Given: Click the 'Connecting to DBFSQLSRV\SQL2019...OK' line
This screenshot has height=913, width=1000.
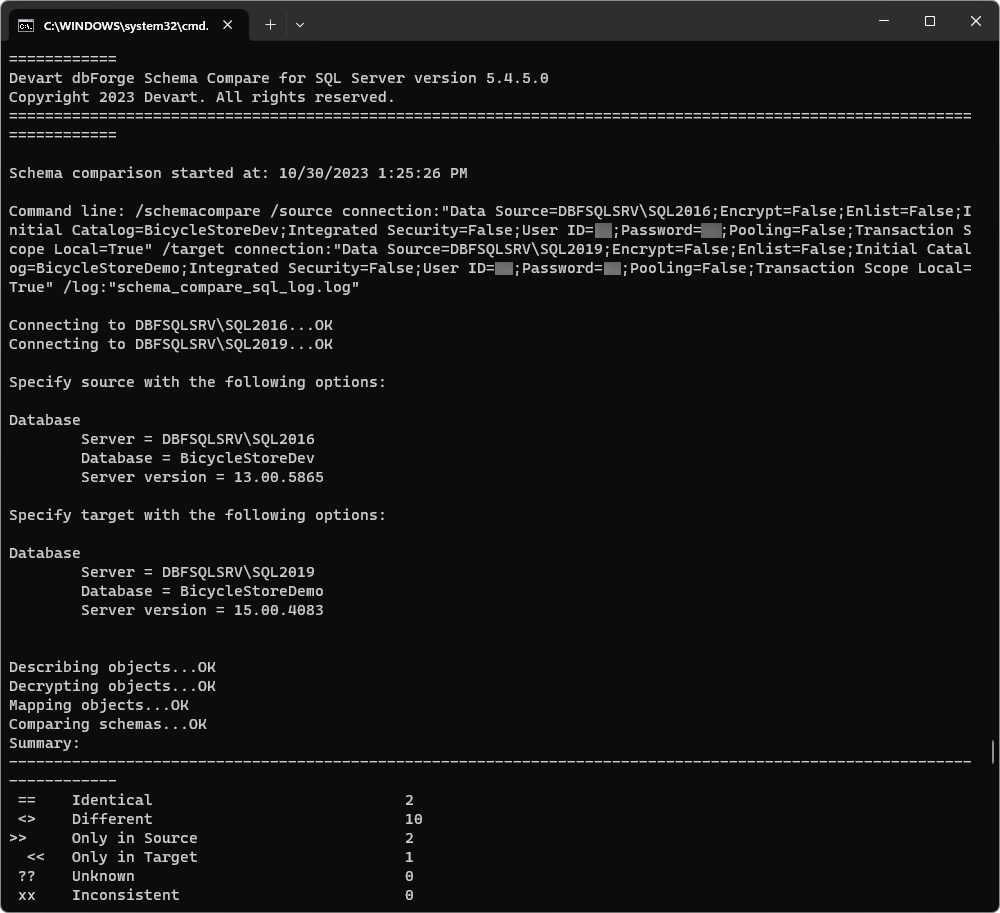Looking at the screenshot, I should tap(170, 344).
